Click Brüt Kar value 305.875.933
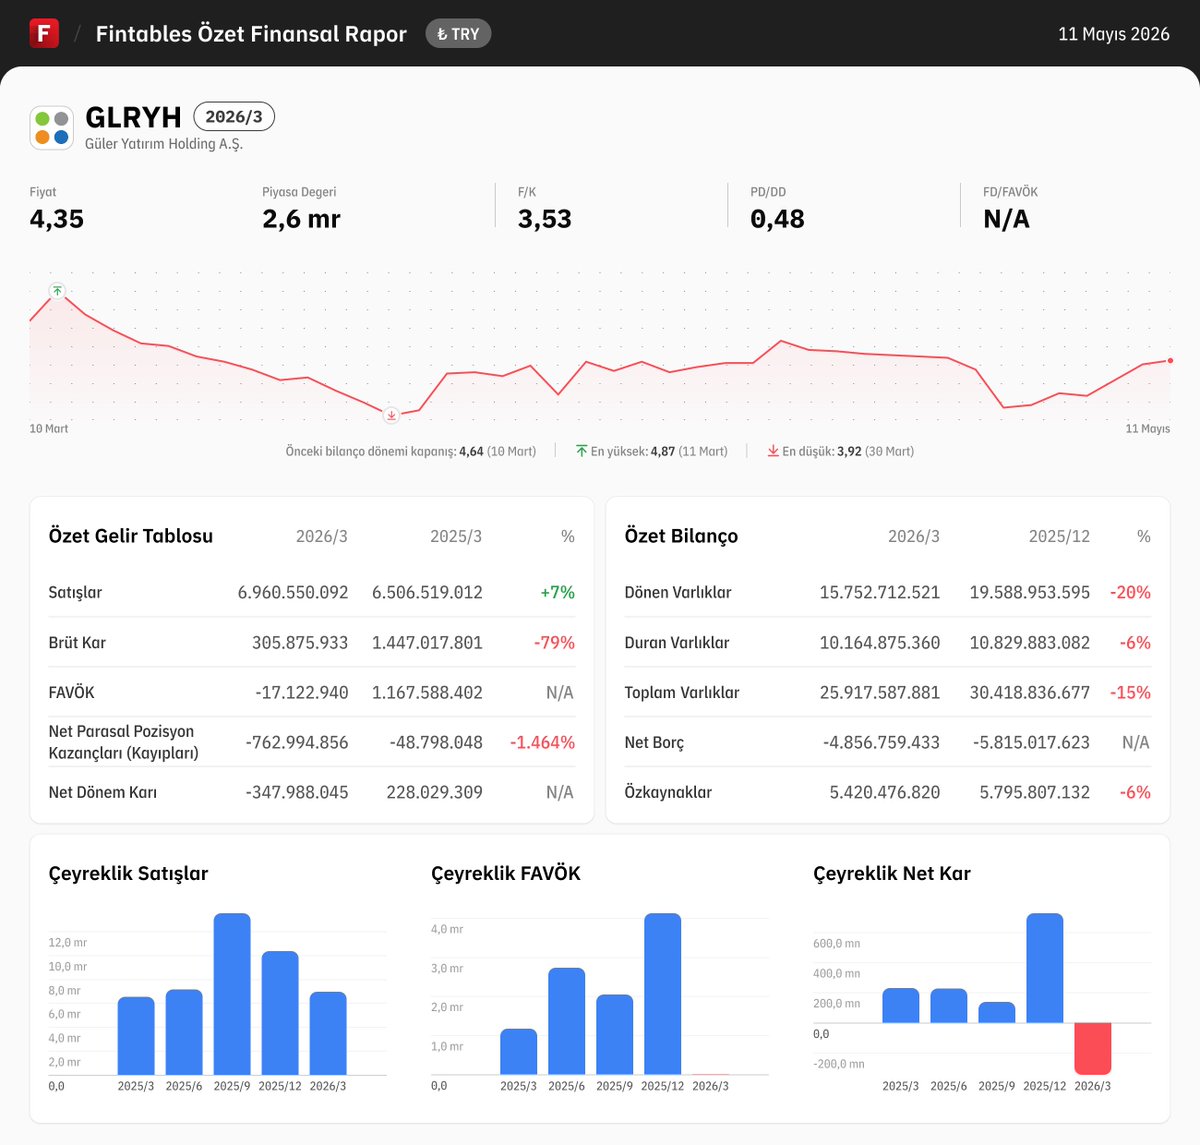Screen dimensions: 1200x1145 pos(300,642)
